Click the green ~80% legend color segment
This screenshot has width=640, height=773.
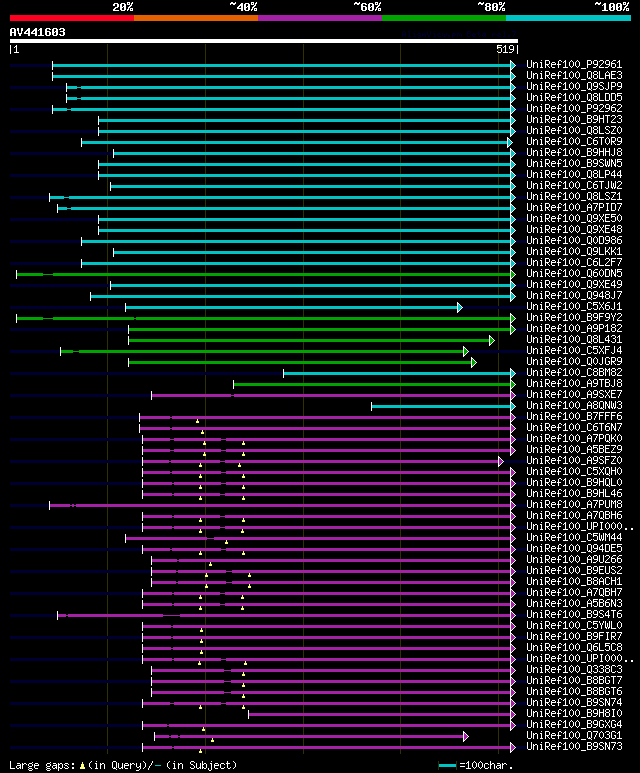coord(444,18)
